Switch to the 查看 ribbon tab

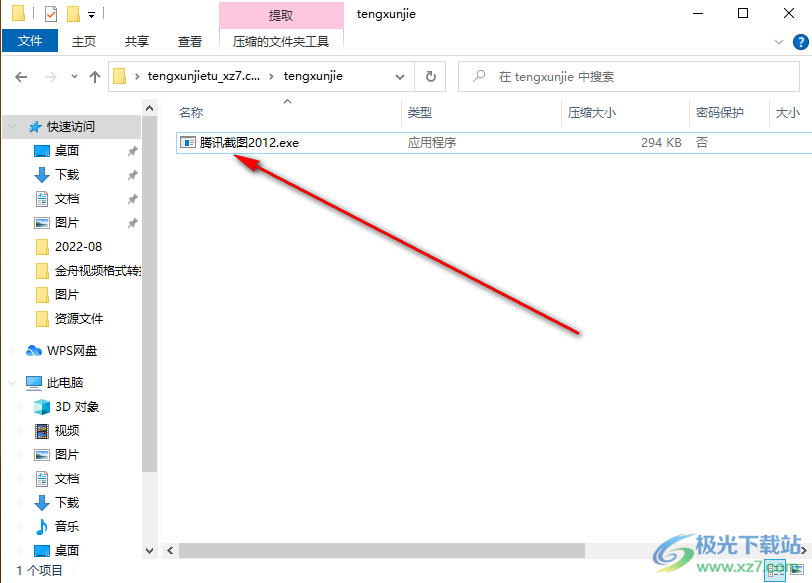pos(190,41)
